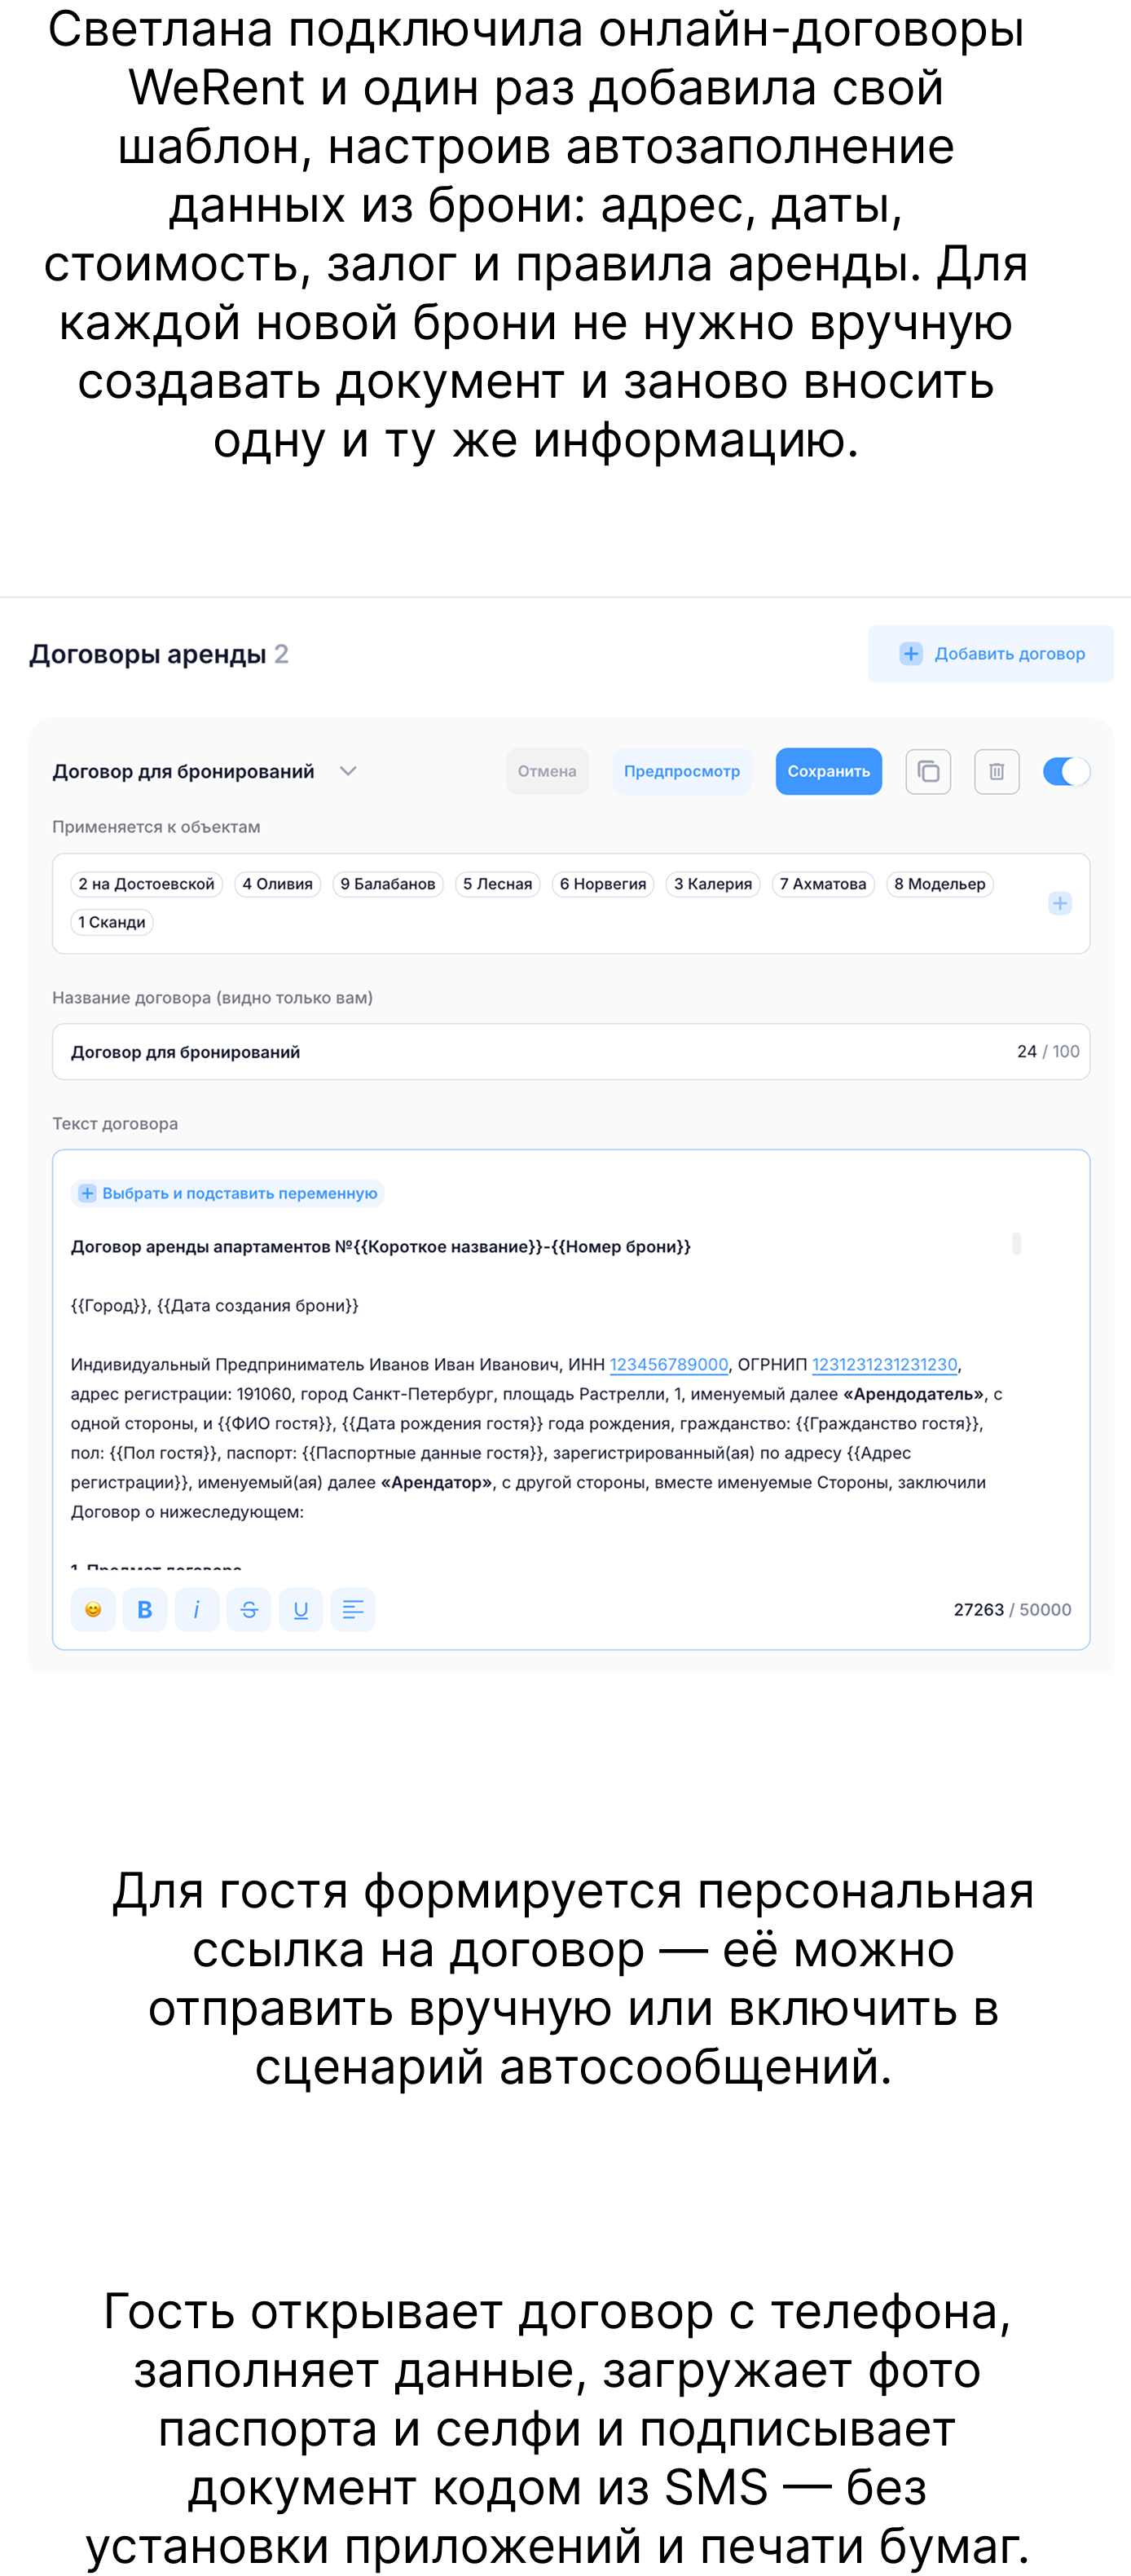
Task: Click Добавить договор button
Action: pos(990,653)
